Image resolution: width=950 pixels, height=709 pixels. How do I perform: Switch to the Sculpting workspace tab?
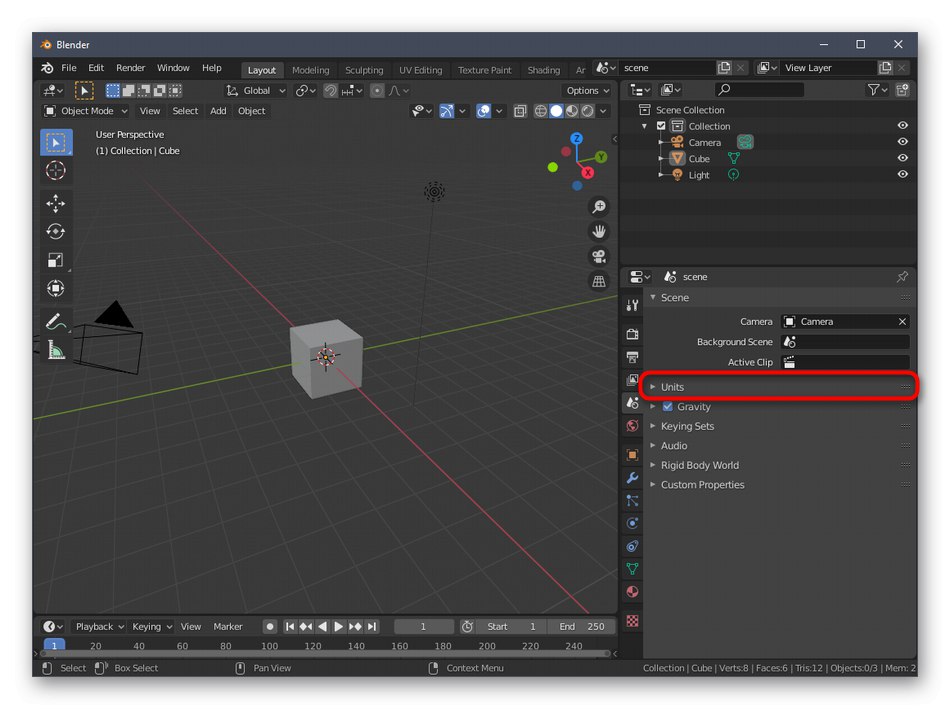click(364, 70)
